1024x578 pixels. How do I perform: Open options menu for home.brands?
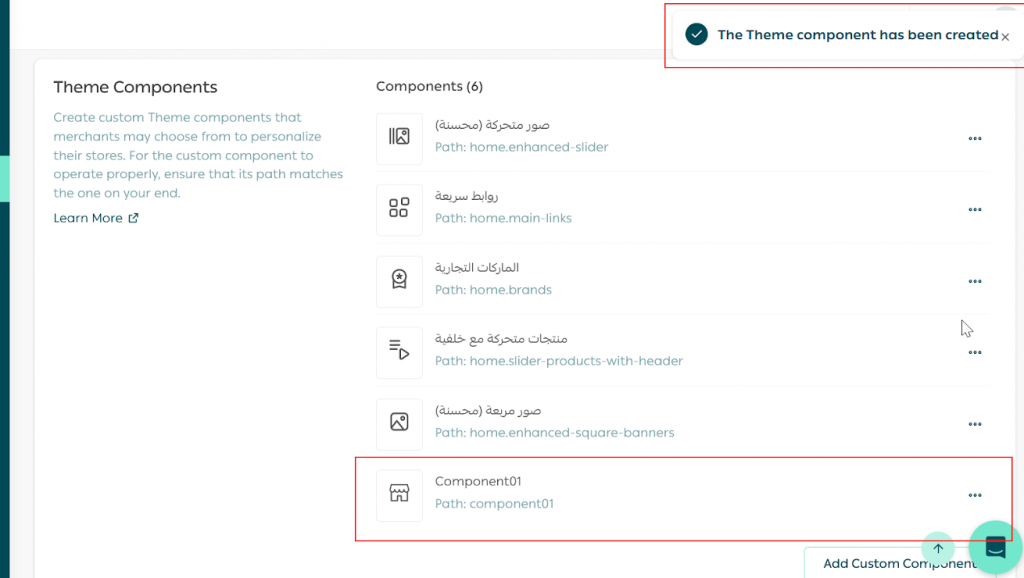click(x=975, y=282)
